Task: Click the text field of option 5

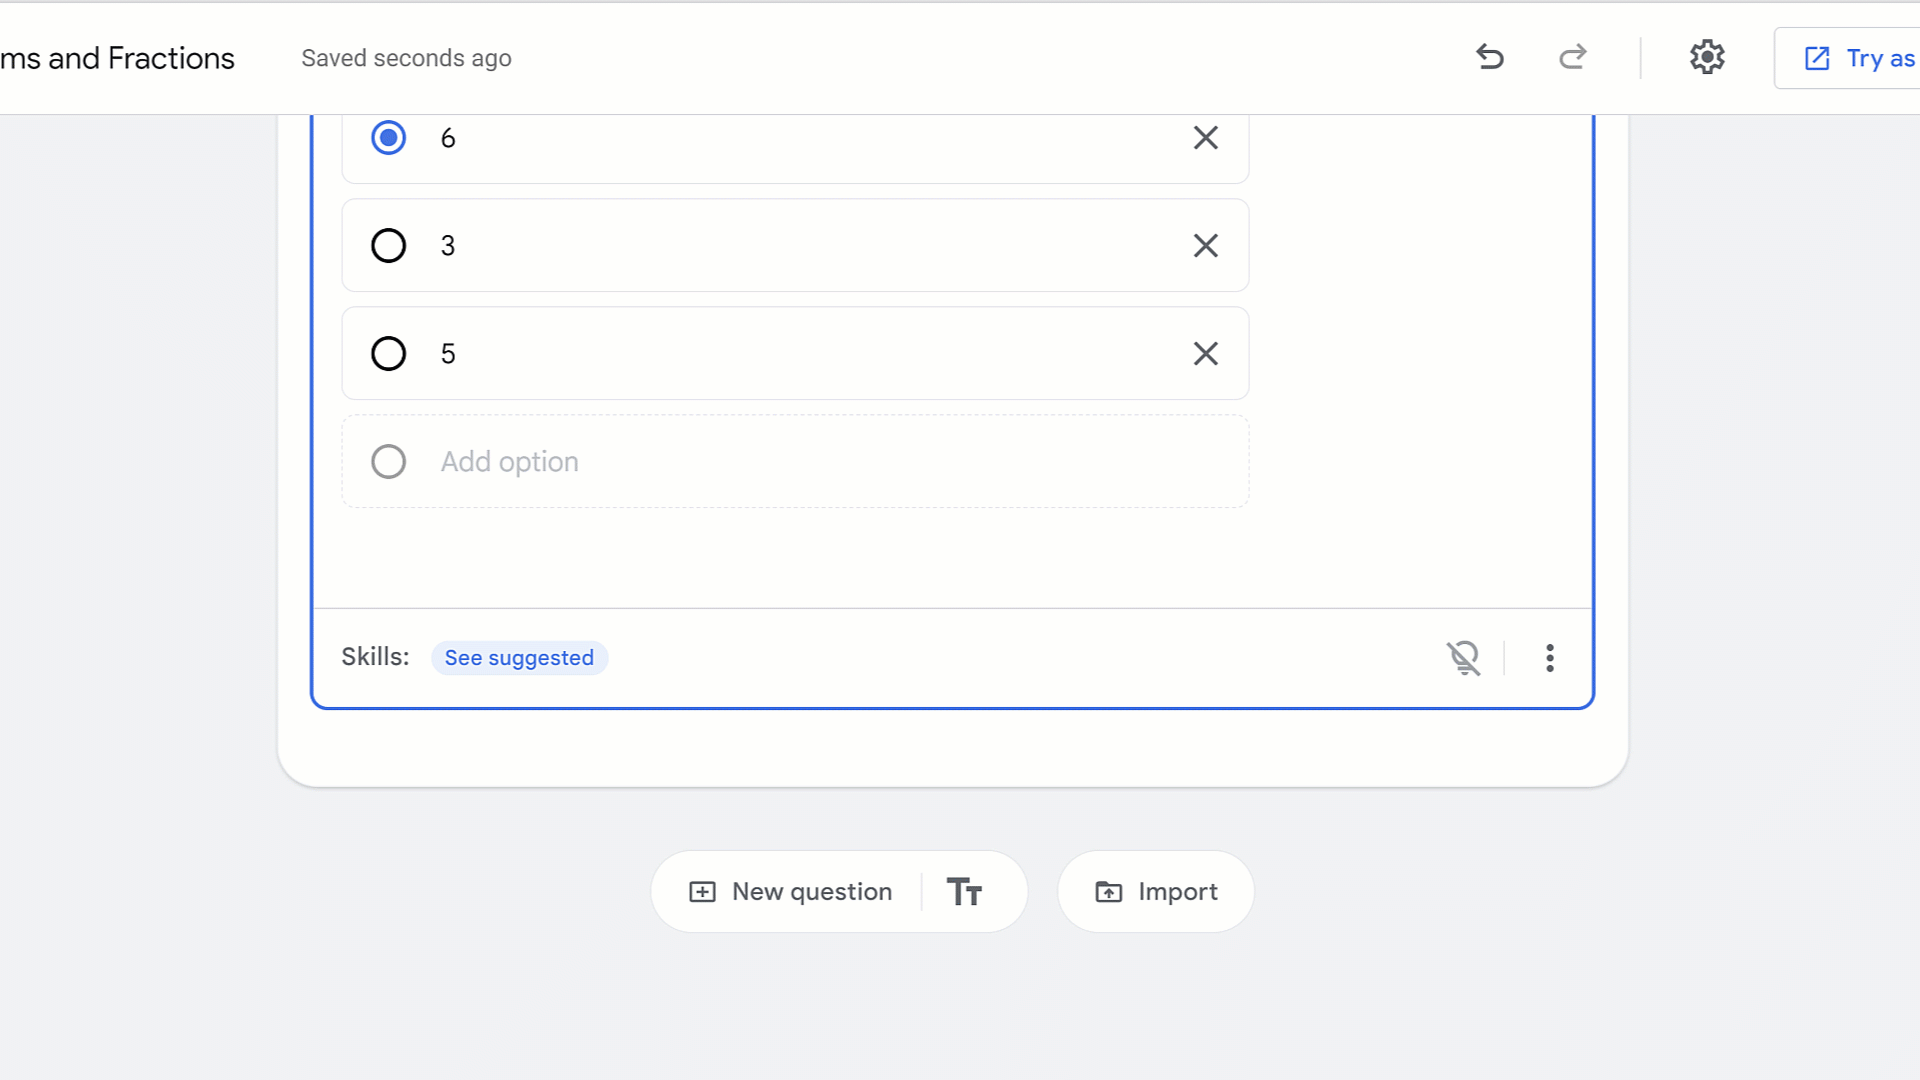Action: click(x=800, y=354)
